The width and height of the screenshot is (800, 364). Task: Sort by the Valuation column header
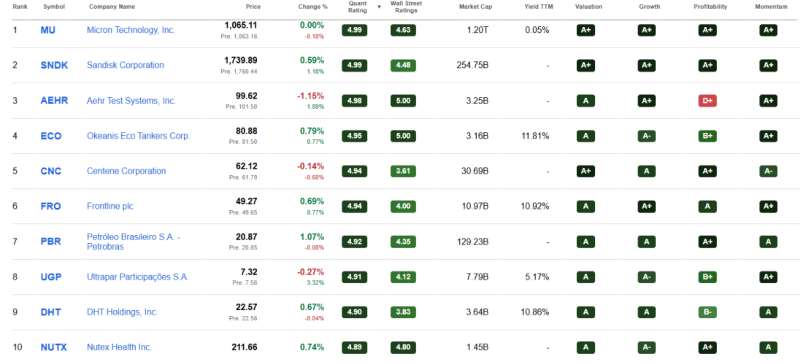coord(588,7)
